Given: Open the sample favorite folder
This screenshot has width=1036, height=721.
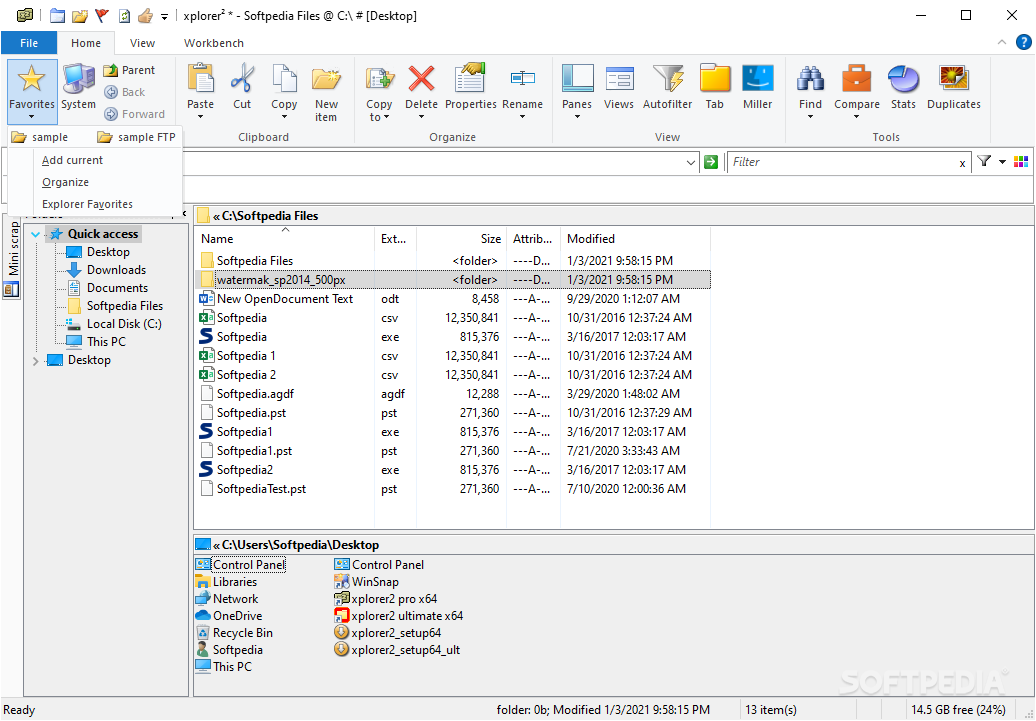Looking at the screenshot, I should [x=40, y=137].
